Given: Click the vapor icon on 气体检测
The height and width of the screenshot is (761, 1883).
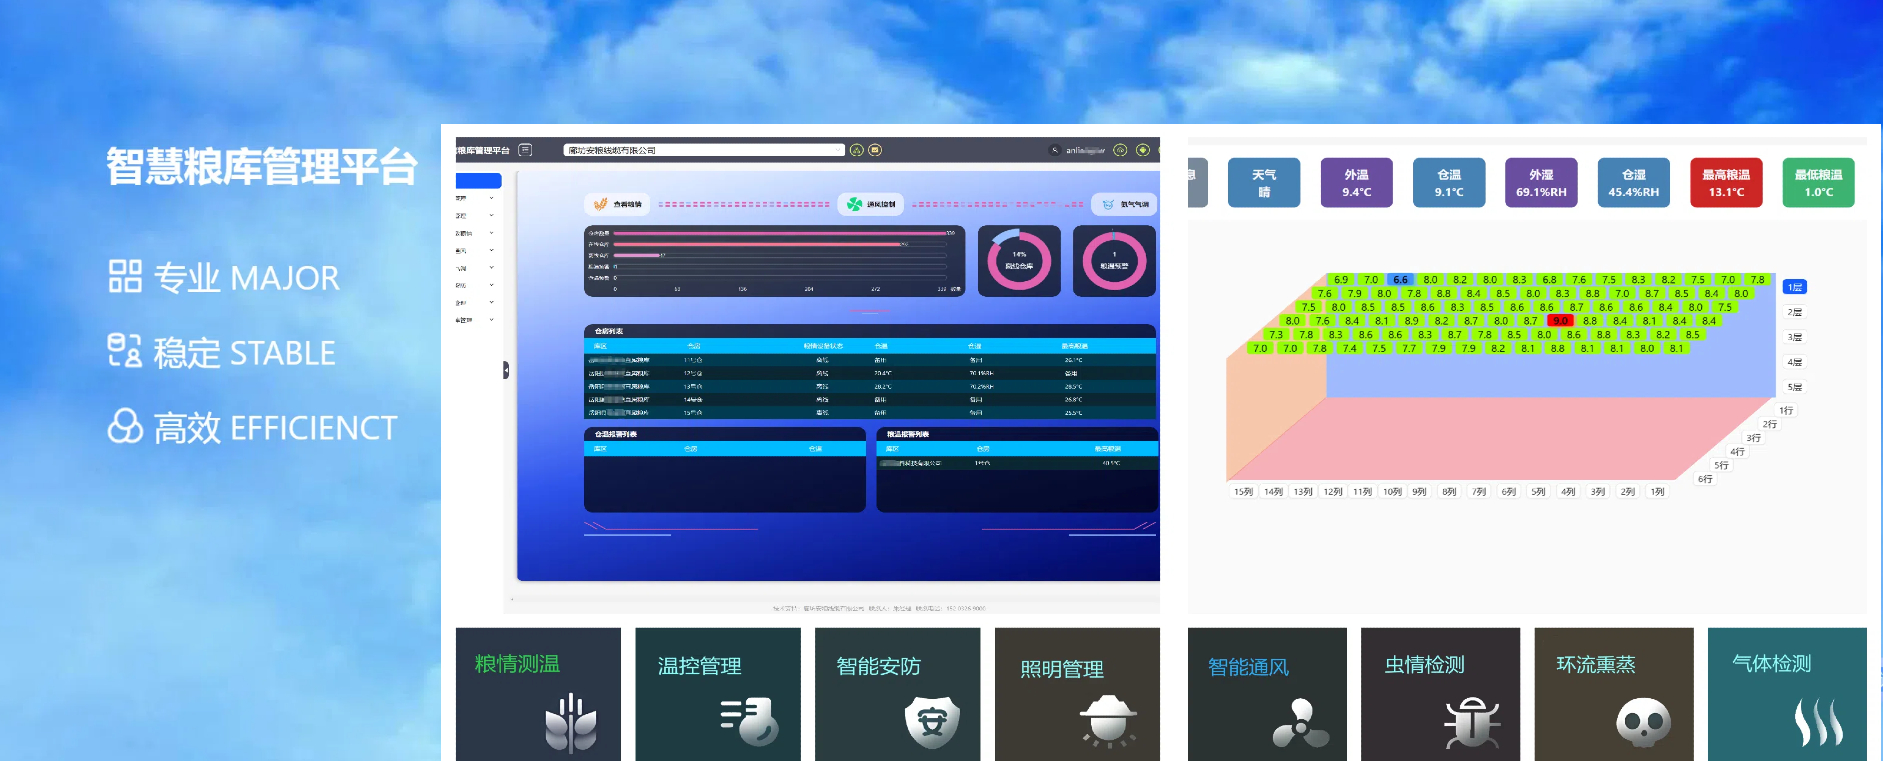Looking at the screenshot, I should pos(1818,722).
